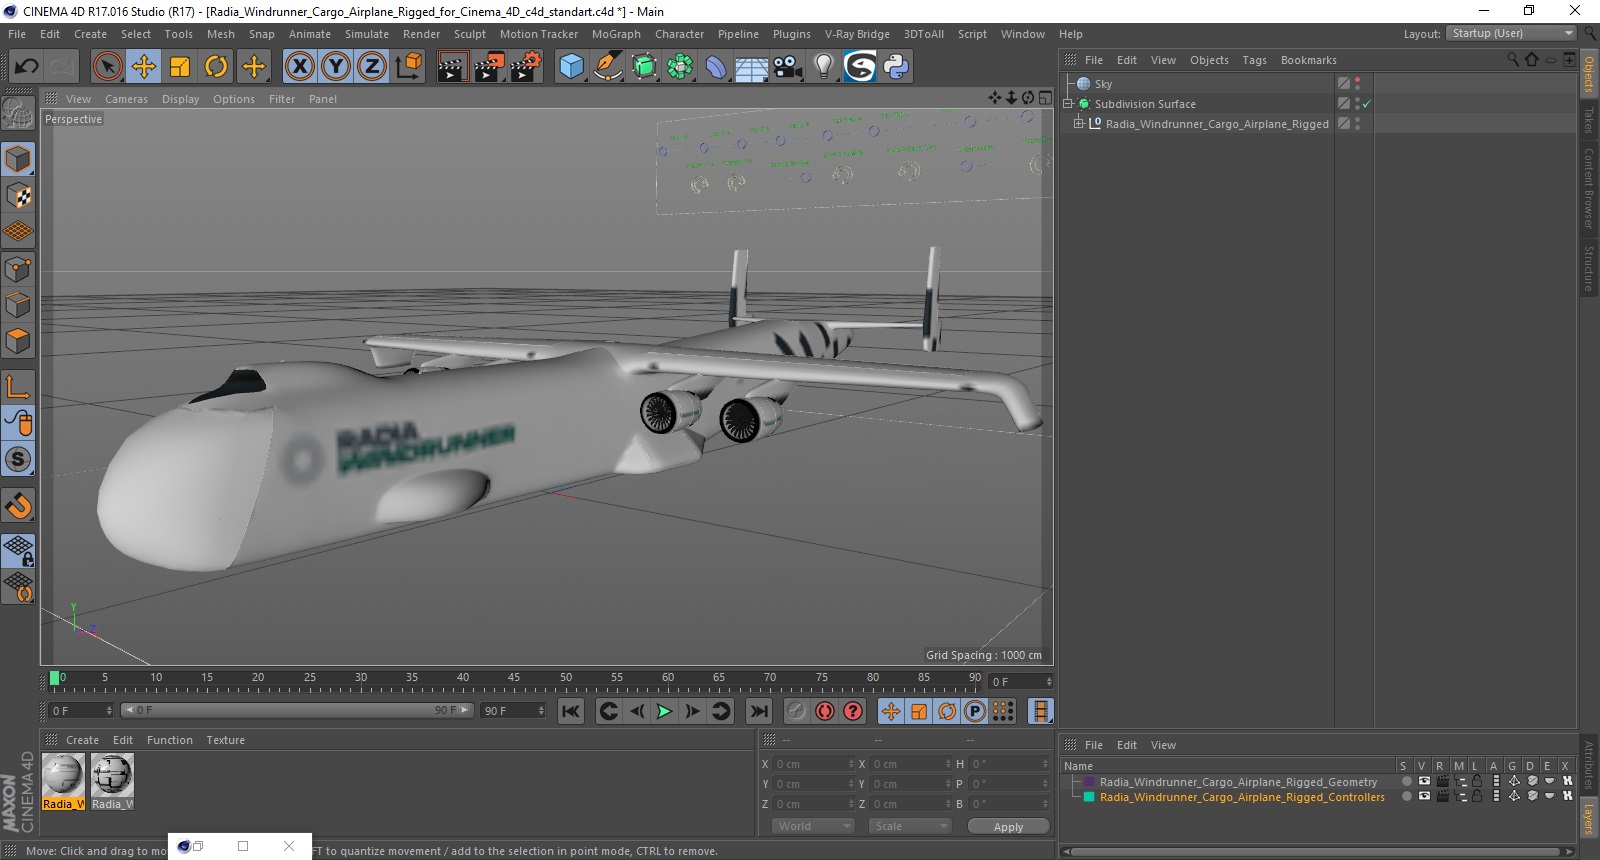1600x860 pixels.
Task: Click the Coordinate System icon
Action: 408,67
